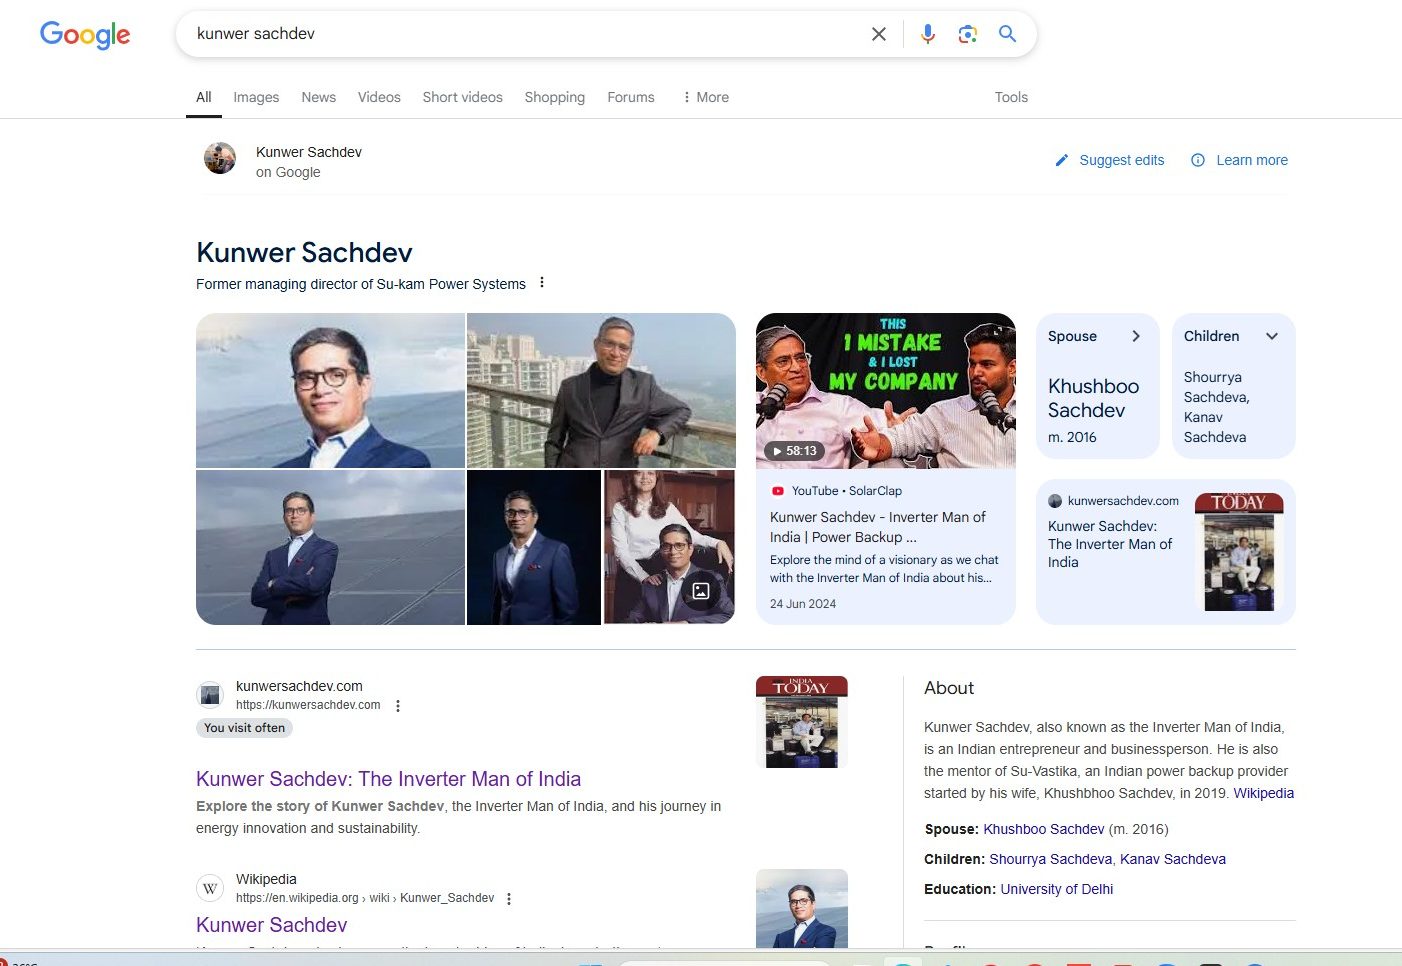The height and width of the screenshot is (966, 1402).
Task: Click University of Delhi education link
Action: click(1057, 889)
